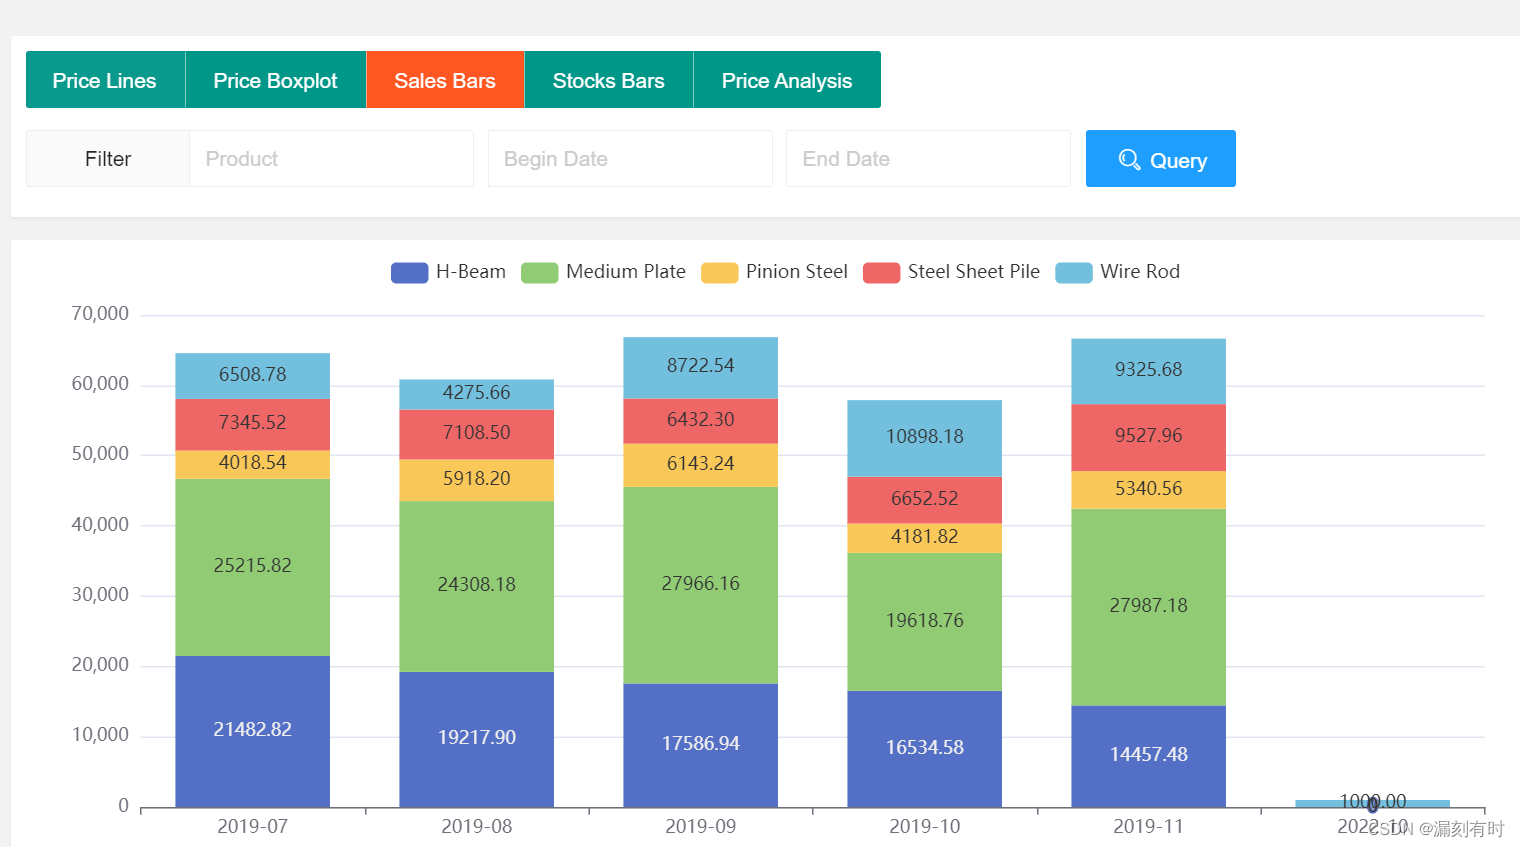Switch to the Stocks Bars tab
Image resolution: width=1520 pixels, height=847 pixels.
pyautogui.click(x=608, y=79)
